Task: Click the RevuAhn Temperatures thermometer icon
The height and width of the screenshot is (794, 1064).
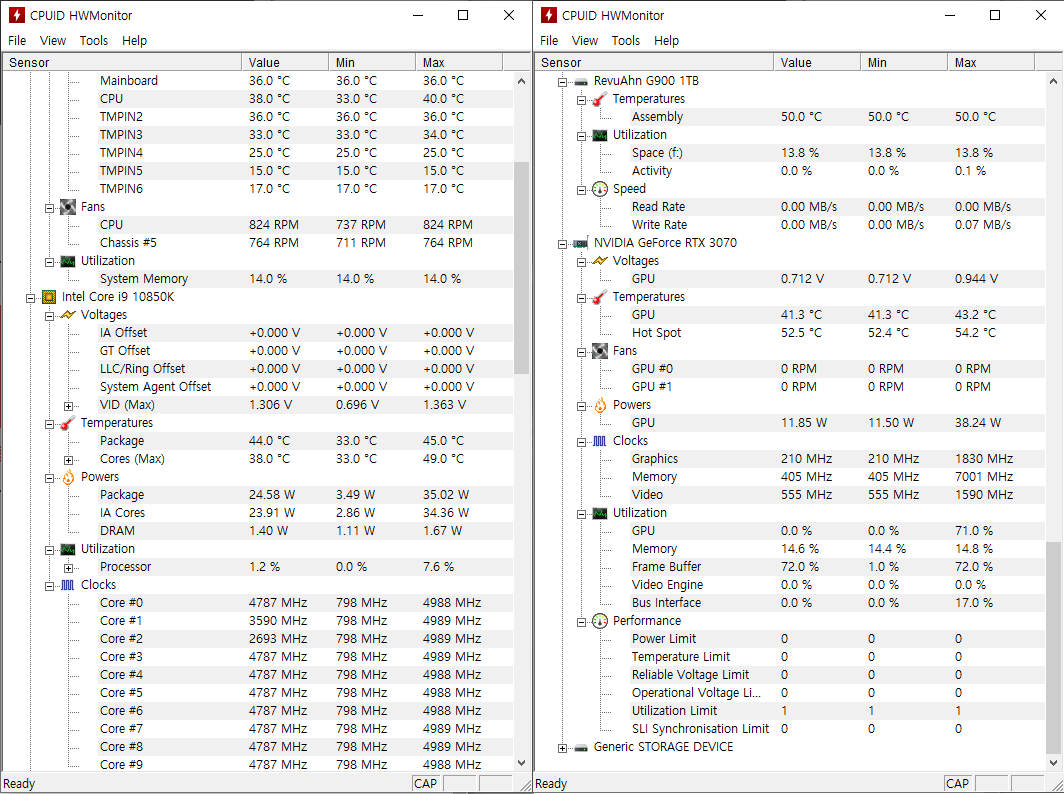Action: [600, 99]
